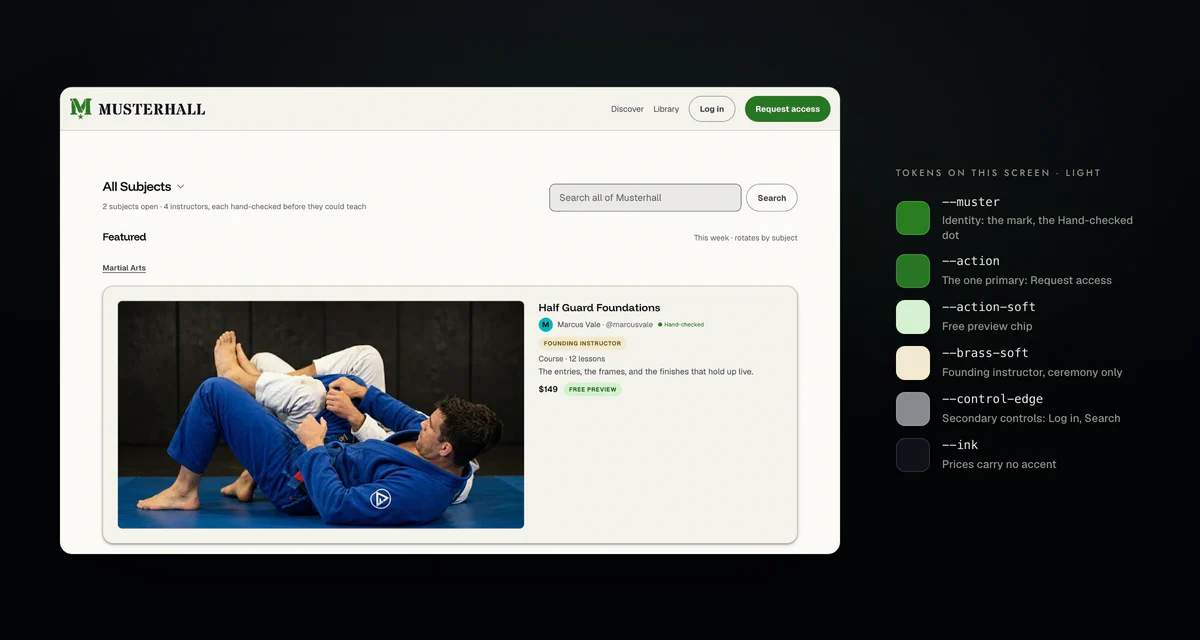Click the Musterhall M logo mark
The image size is (1200, 640).
[81, 108]
